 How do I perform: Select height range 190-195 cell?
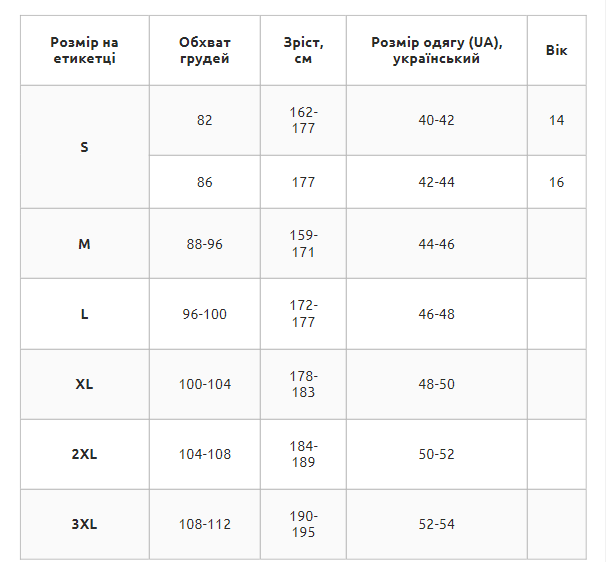pos(303,524)
